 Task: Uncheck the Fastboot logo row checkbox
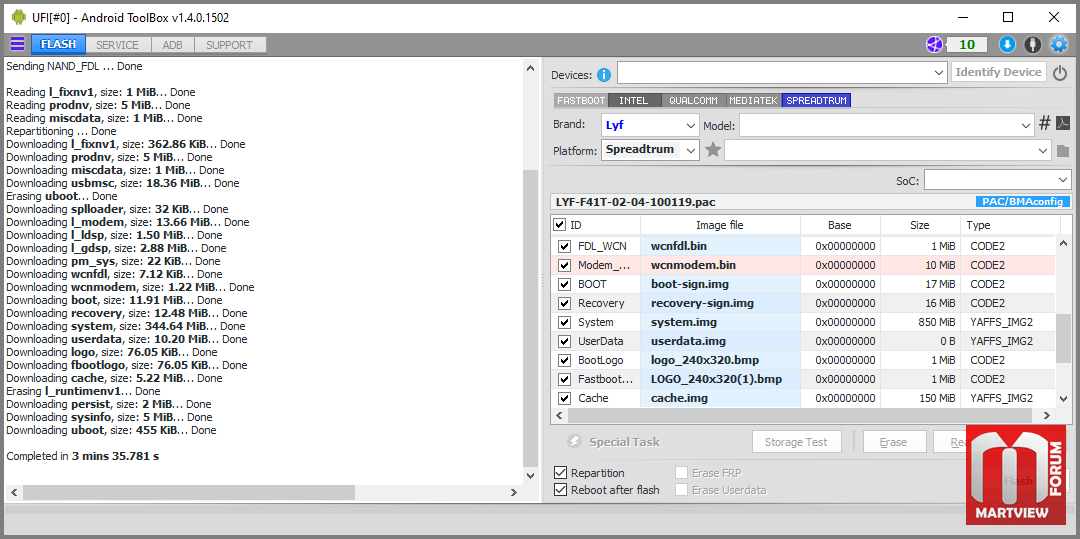pyautogui.click(x=565, y=379)
